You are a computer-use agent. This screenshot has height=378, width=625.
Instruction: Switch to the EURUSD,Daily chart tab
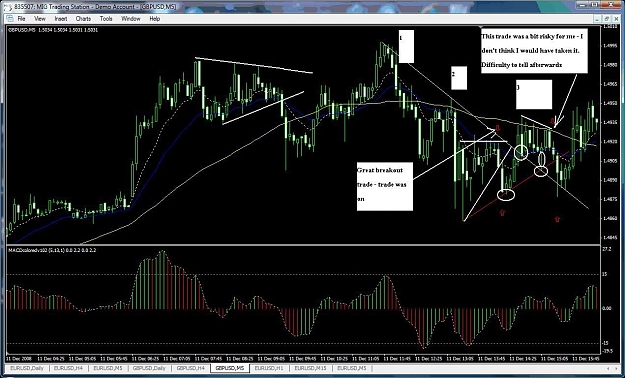28,368
